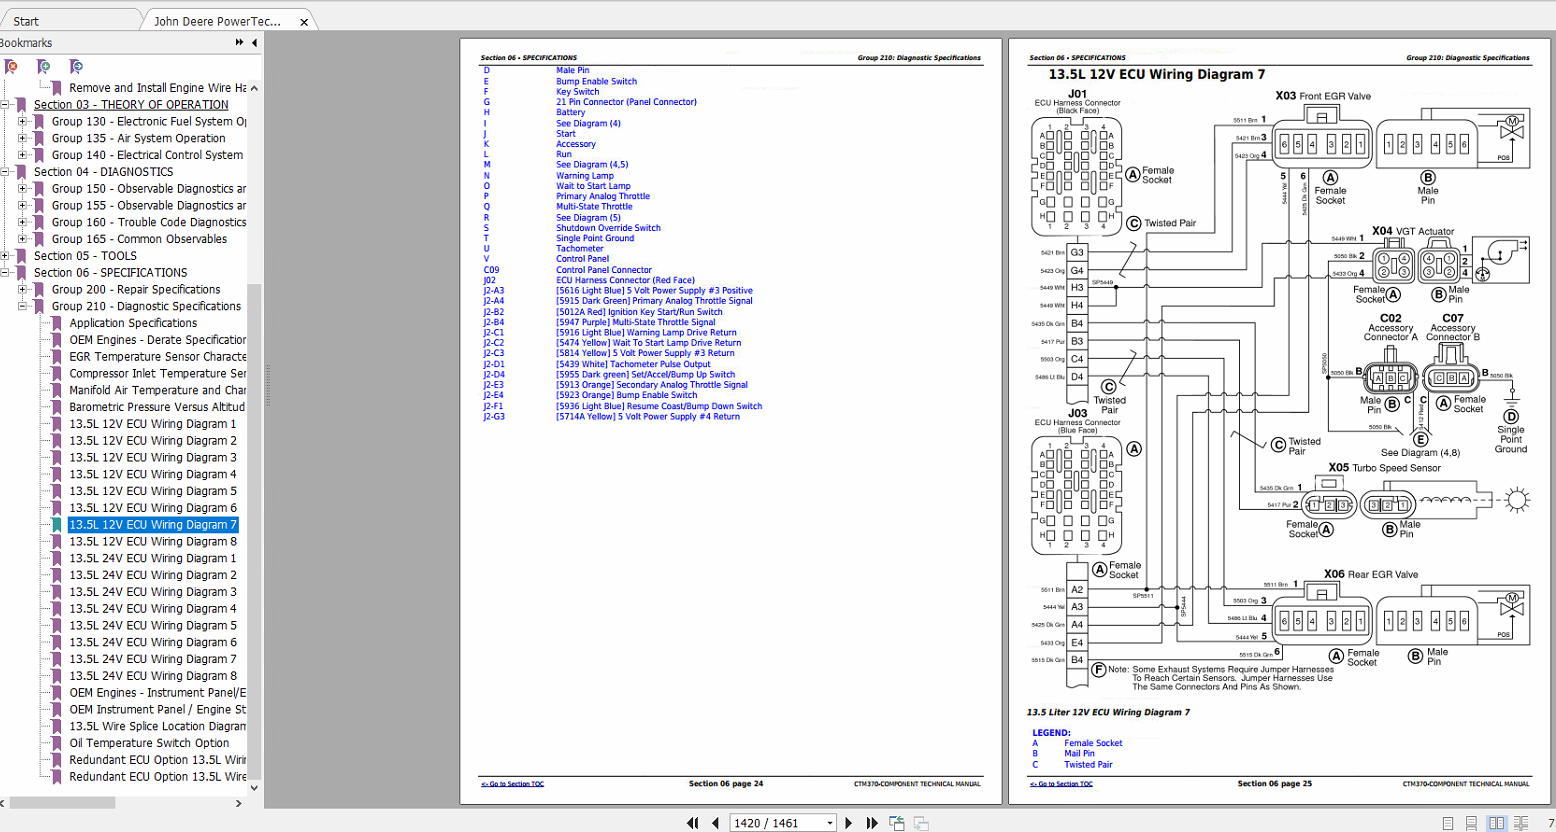Click the bookmarks scroll right arrow
Image resolution: width=1556 pixels, height=832 pixels.
point(238,803)
